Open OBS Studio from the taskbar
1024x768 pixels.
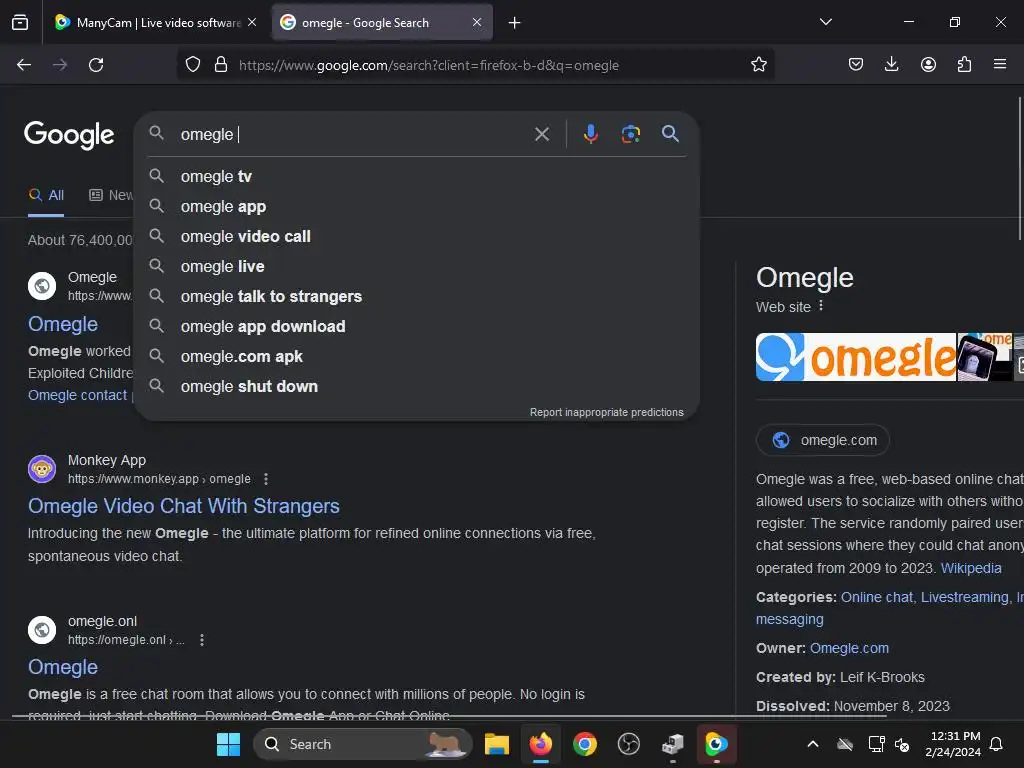point(628,744)
